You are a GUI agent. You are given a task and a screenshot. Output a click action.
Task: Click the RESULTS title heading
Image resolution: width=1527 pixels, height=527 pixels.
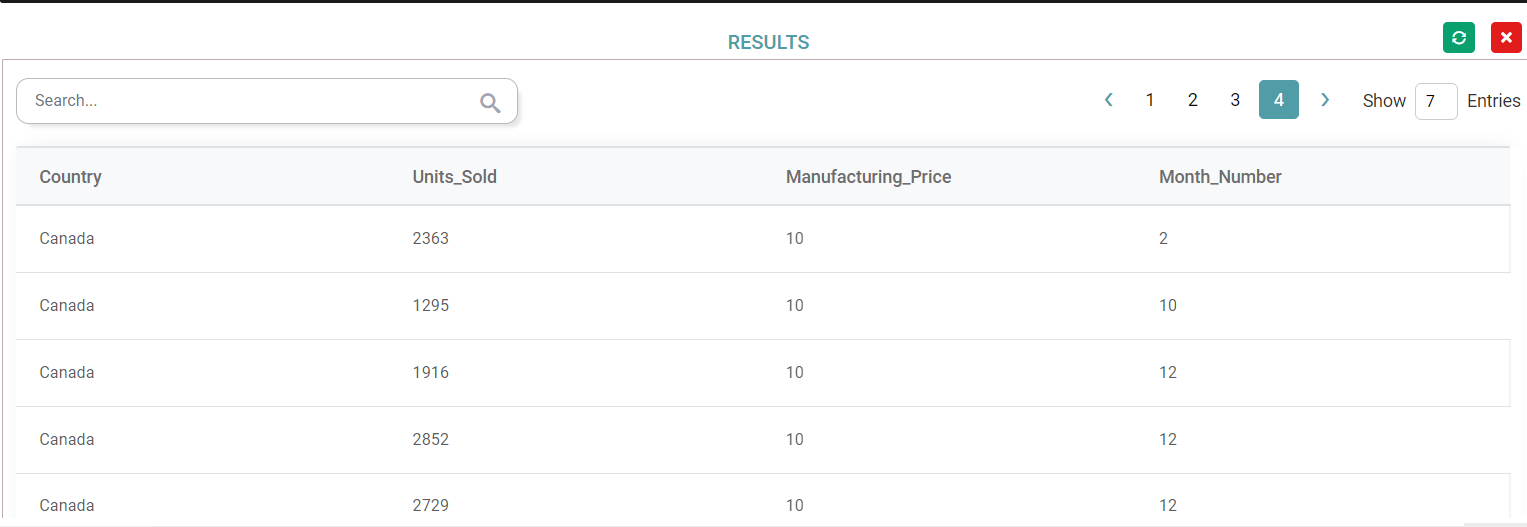tap(768, 43)
